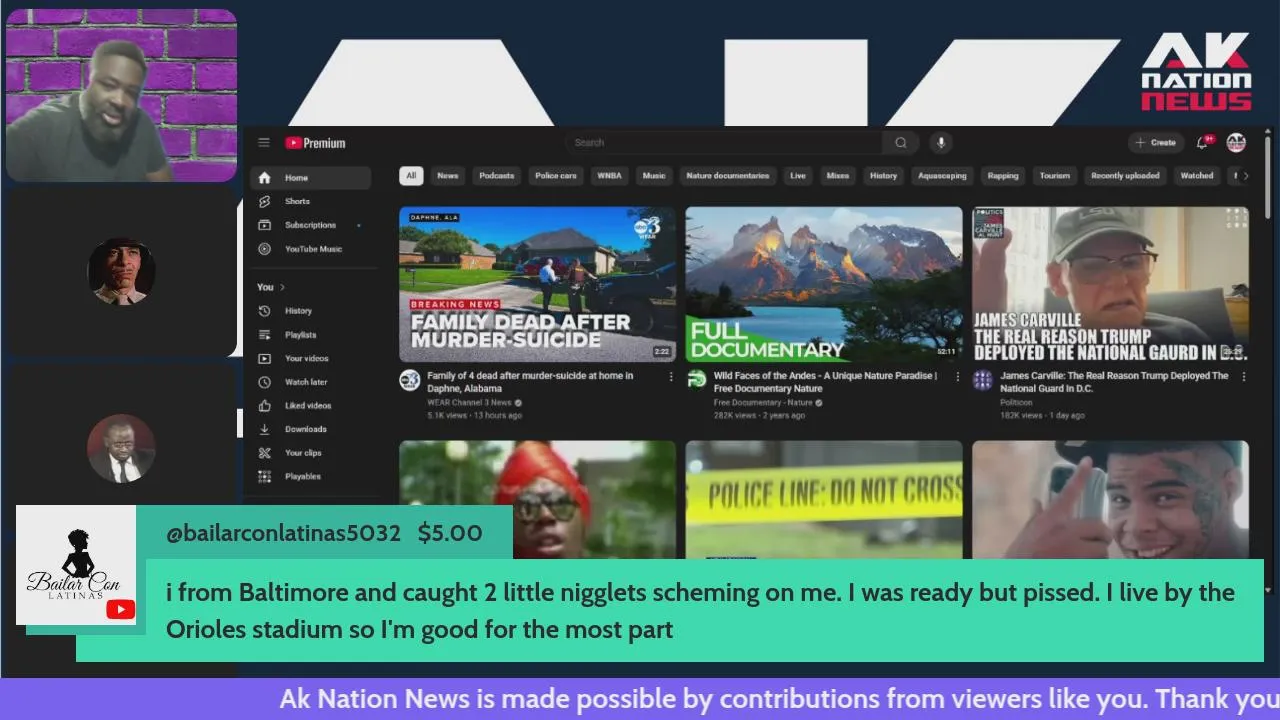Screen dimensions: 1280x720
Task: Open options menu for Daphne murder-suicide video
Action: coord(671,377)
